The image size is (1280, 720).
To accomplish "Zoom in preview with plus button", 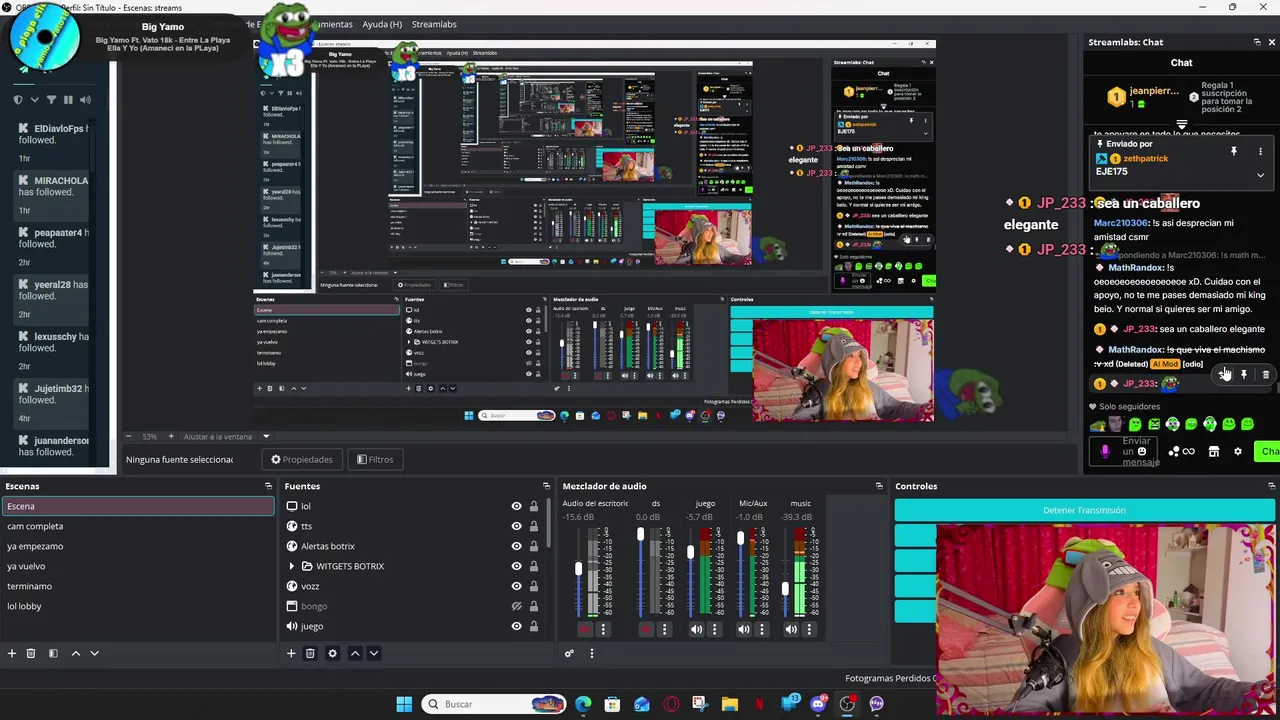I will point(170,436).
